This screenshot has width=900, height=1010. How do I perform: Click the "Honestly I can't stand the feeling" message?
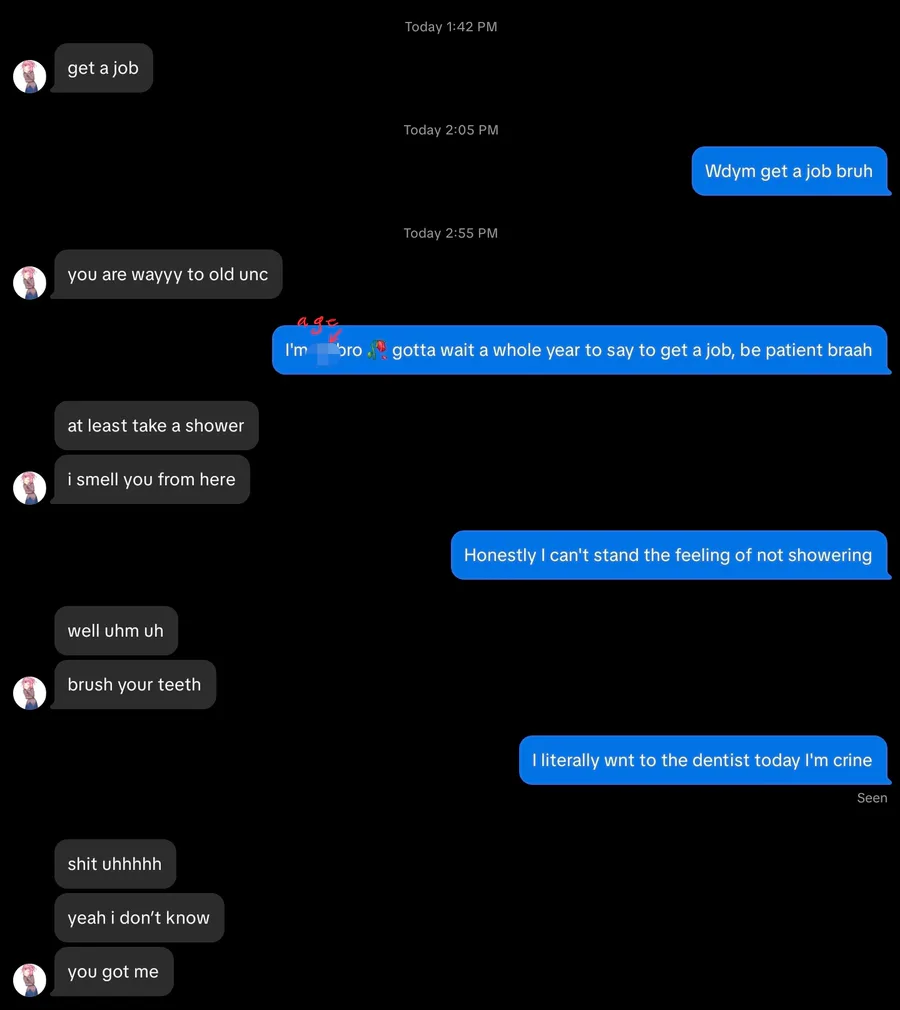point(668,555)
